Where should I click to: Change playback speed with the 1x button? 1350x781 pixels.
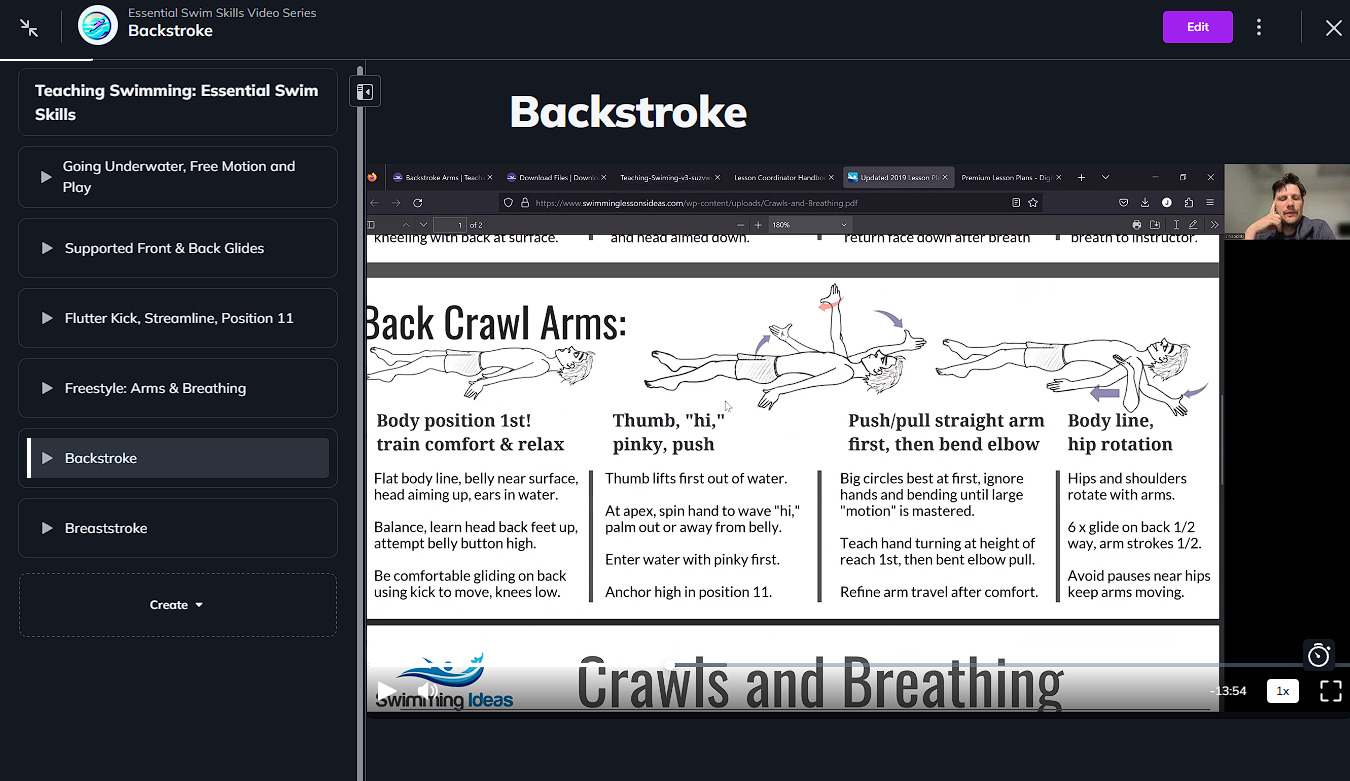pyautogui.click(x=1282, y=690)
